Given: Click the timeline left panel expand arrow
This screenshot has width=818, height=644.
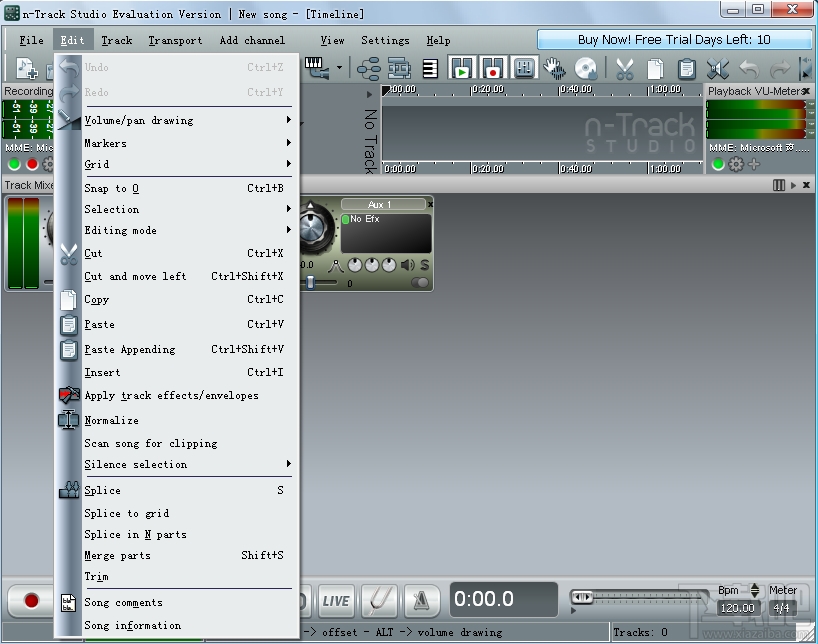Looking at the screenshot, I should [369, 94].
